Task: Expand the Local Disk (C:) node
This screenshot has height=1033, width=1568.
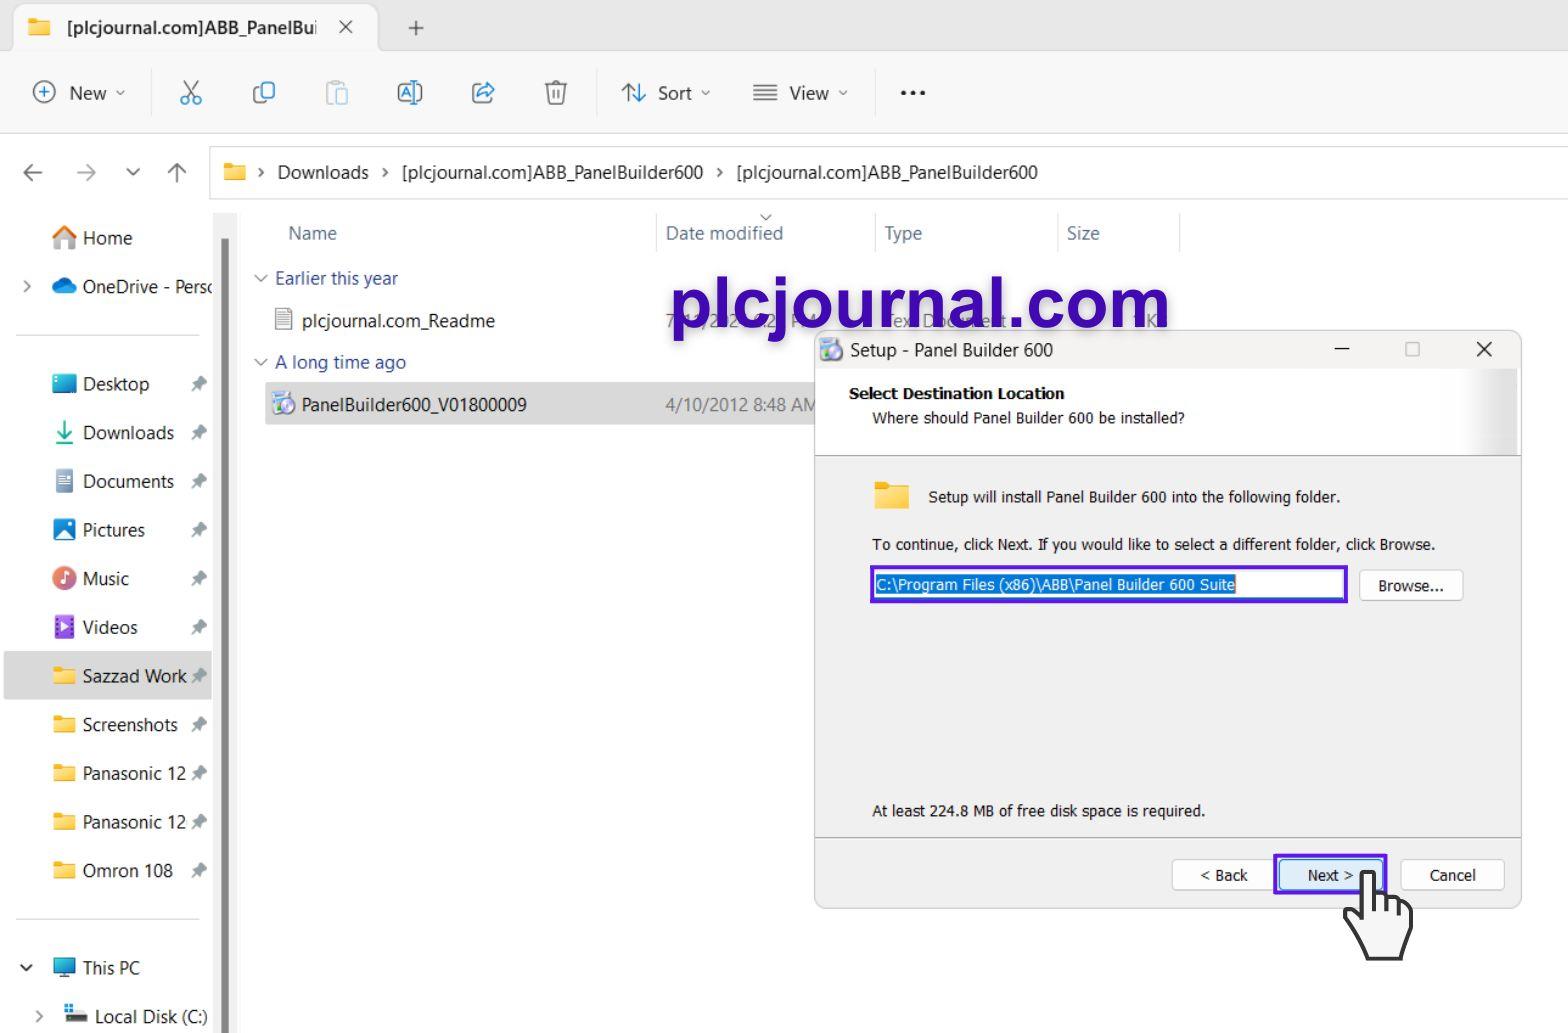Action: [38, 1016]
